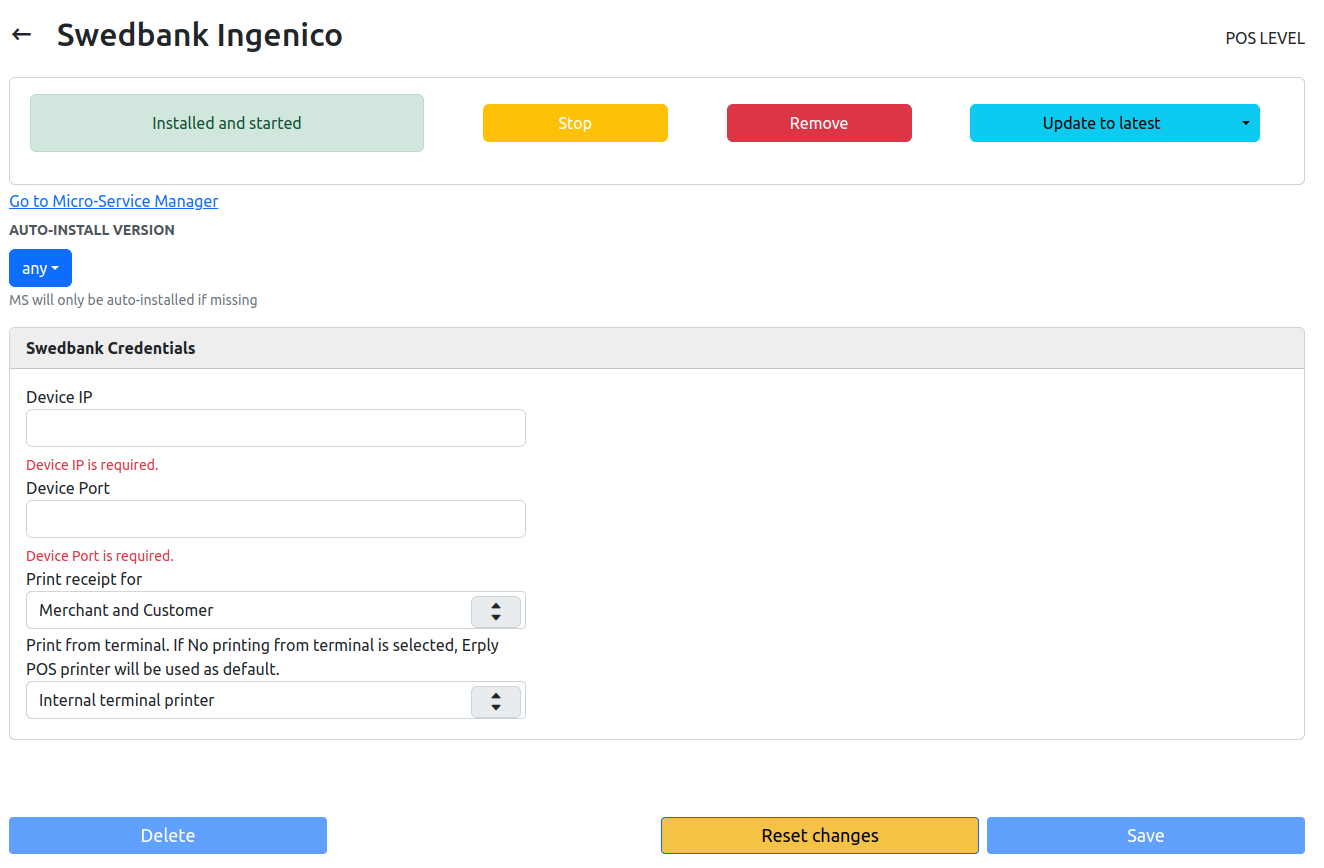Click the Reset changes button
This screenshot has height=868, width=1324.
pyautogui.click(x=820, y=836)
